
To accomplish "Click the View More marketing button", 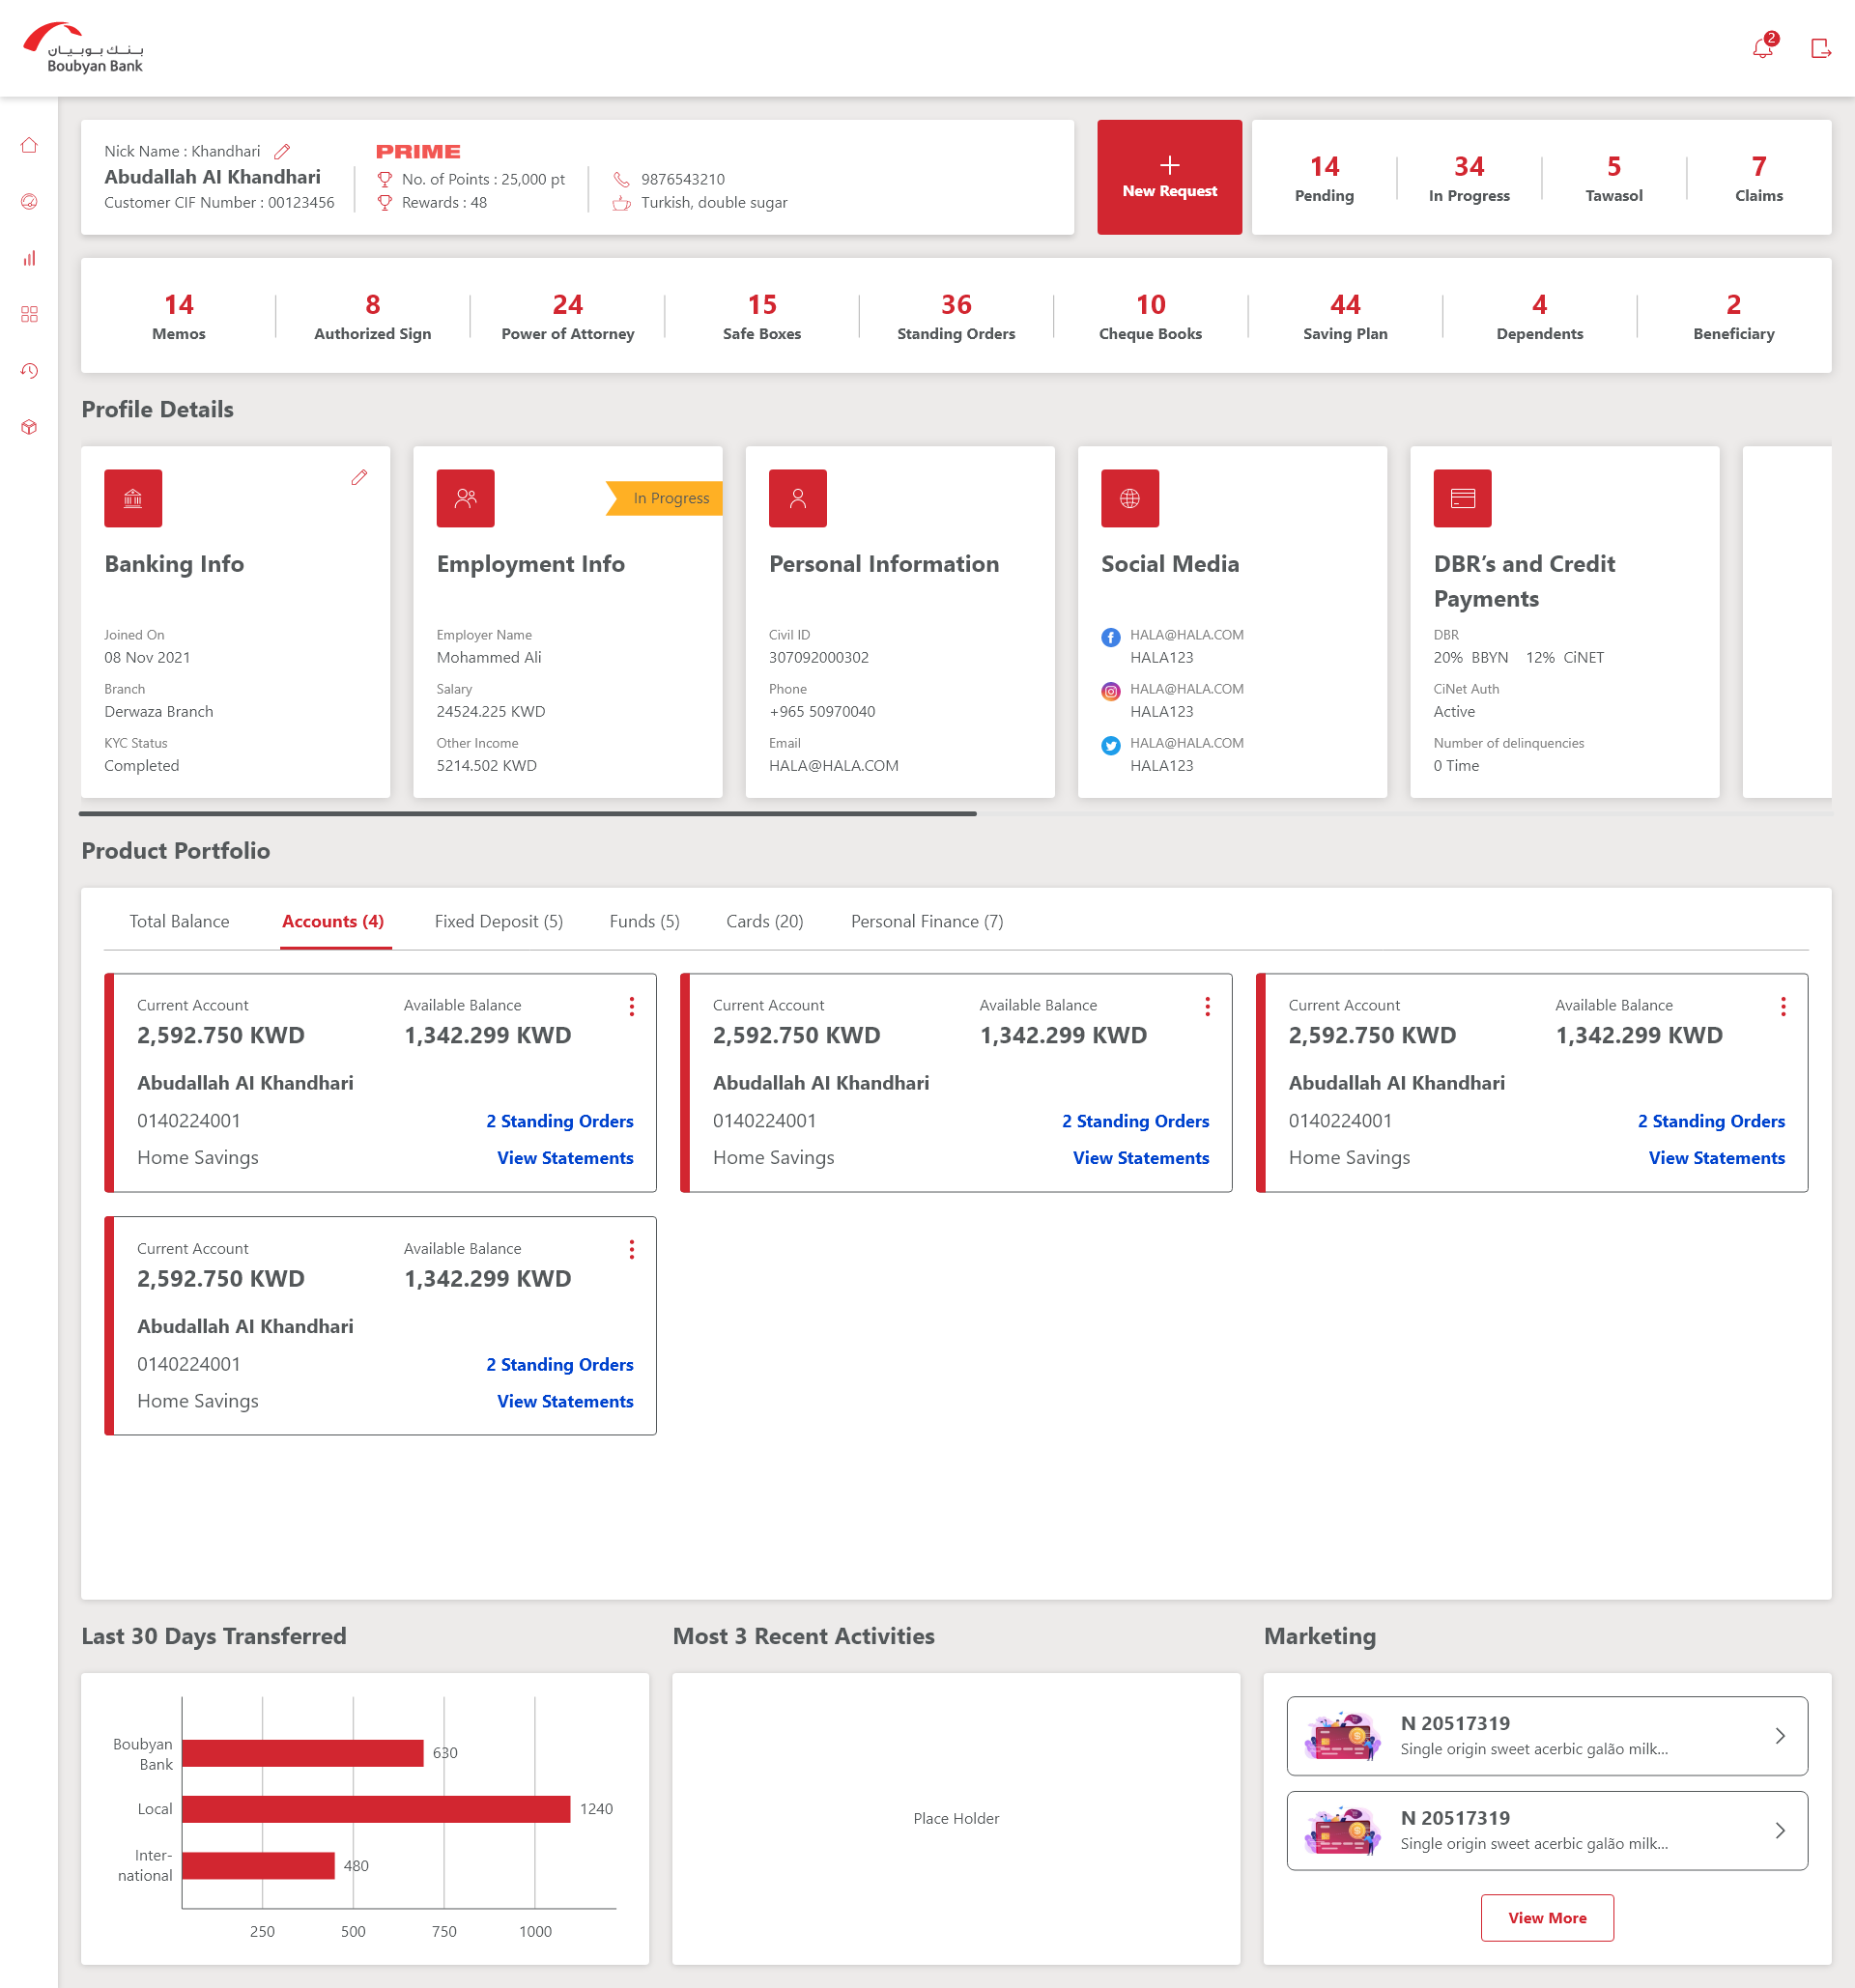I will tap(1546, 1918).
